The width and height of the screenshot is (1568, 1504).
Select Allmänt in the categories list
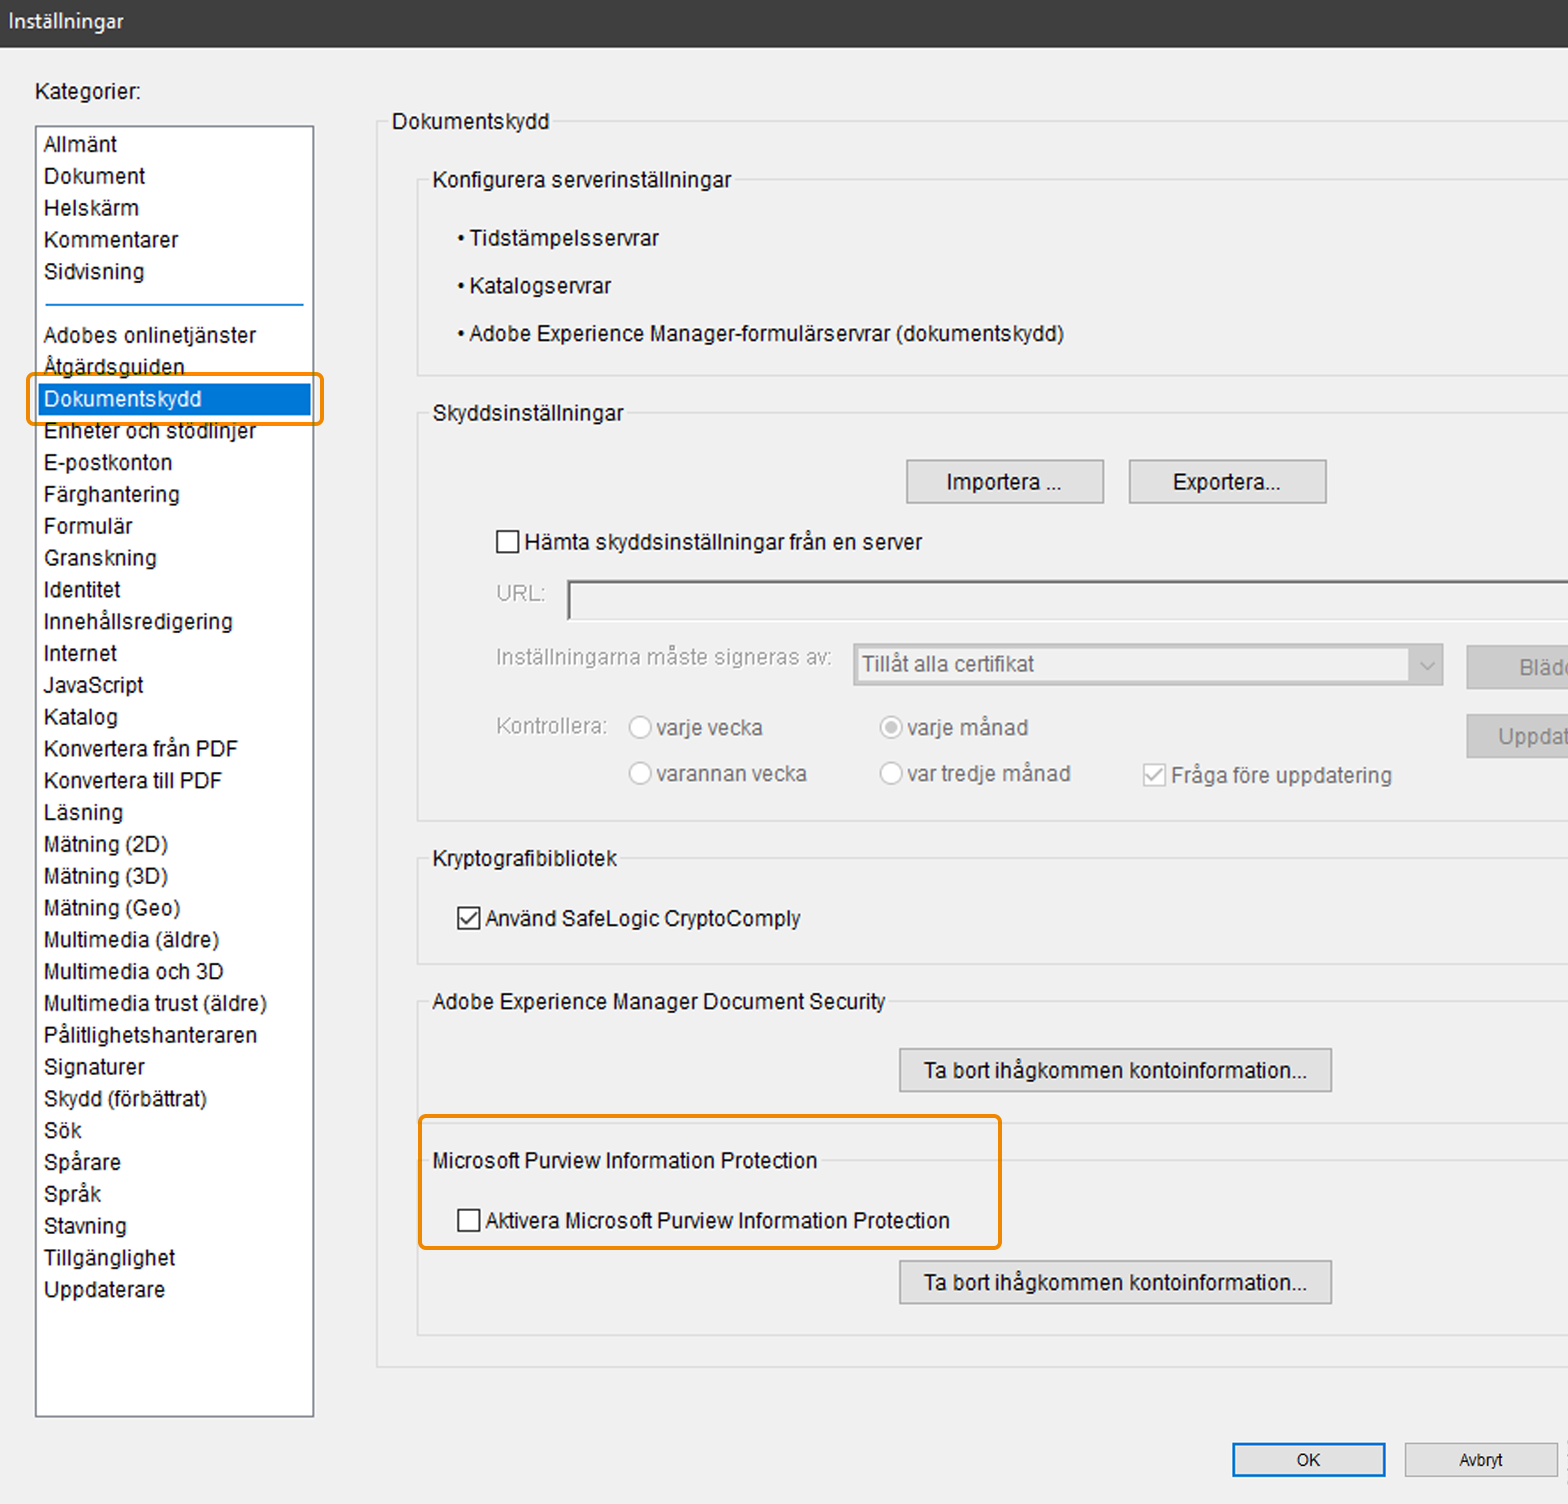[80, 144]
